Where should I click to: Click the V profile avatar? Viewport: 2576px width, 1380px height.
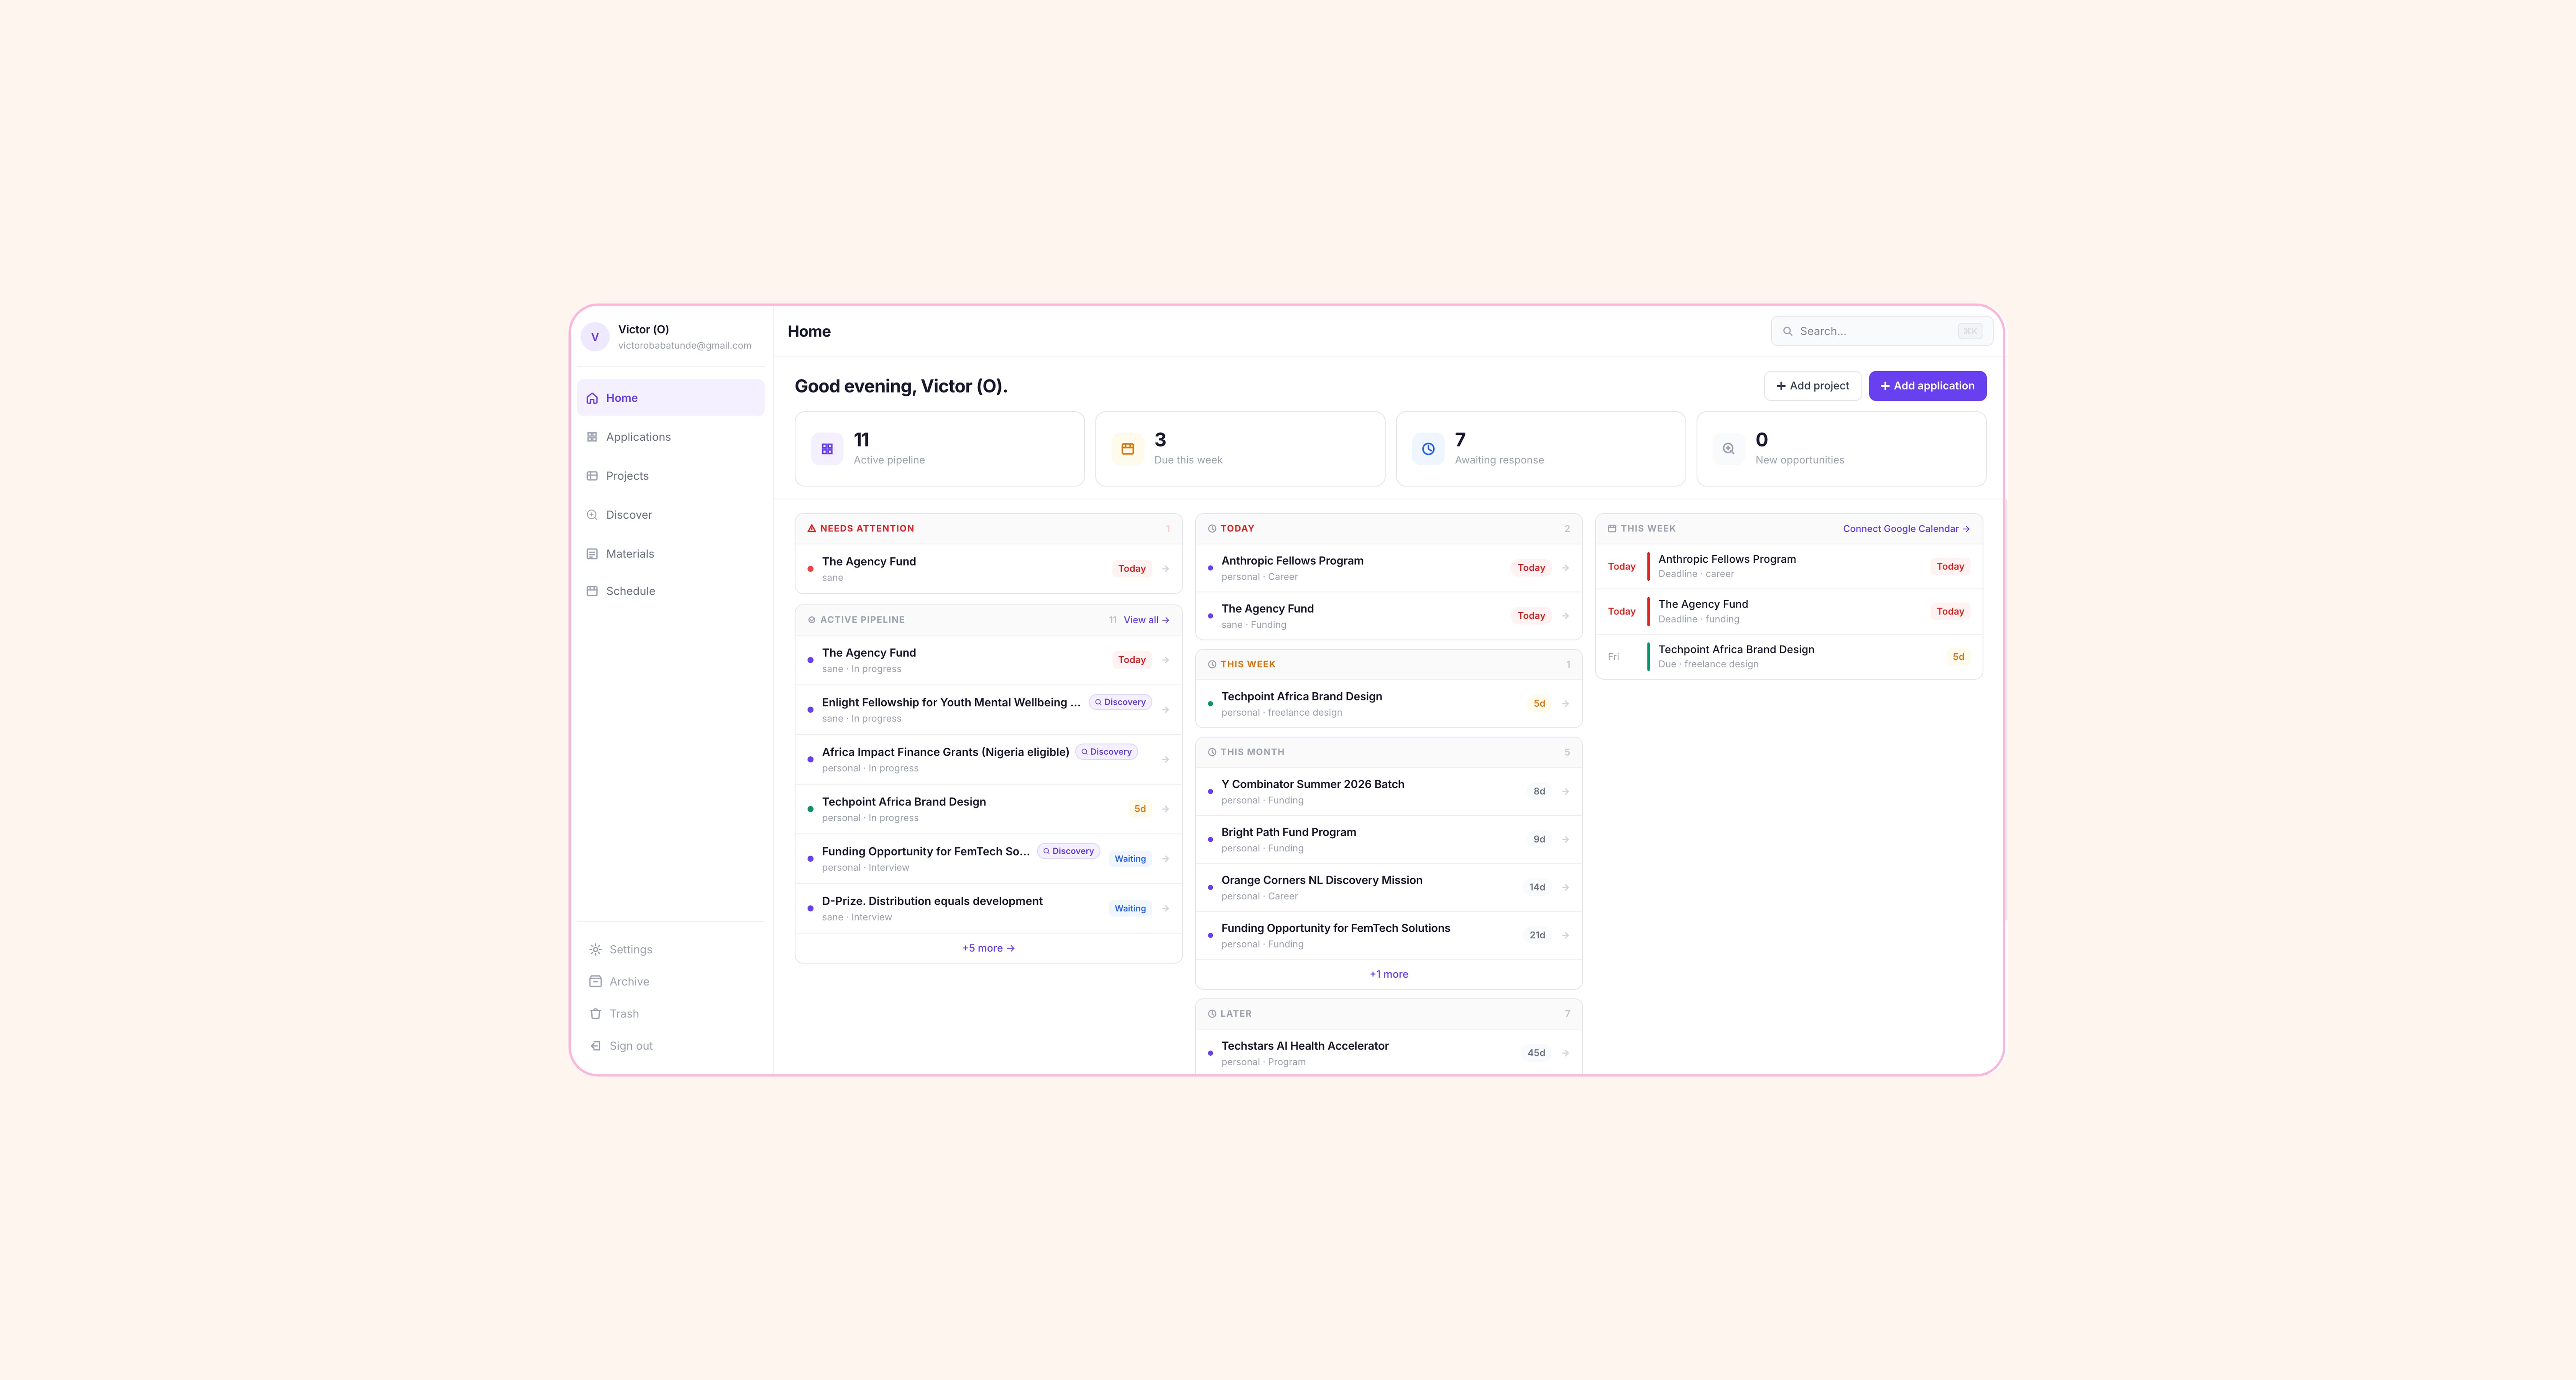click(x=595, y=337)
